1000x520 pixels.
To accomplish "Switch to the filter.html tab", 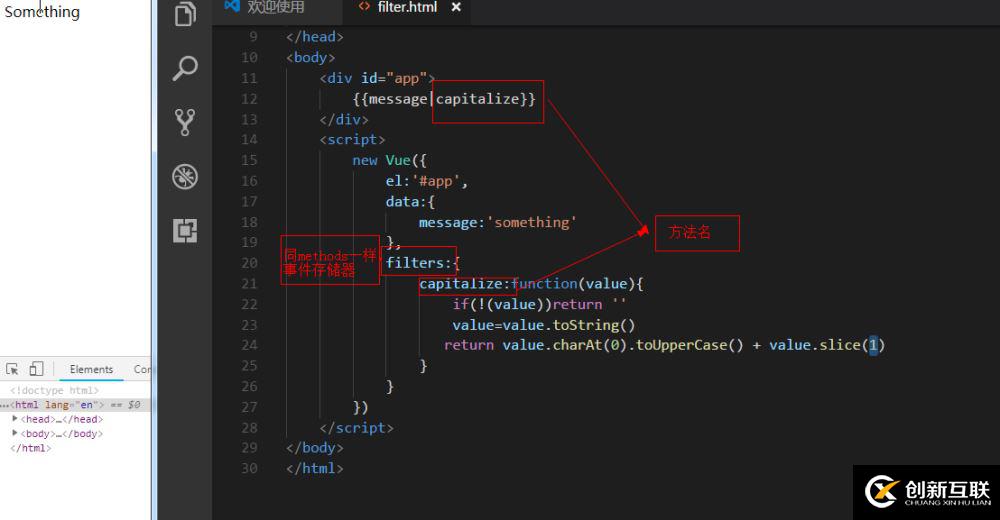I will coord(407,7).
